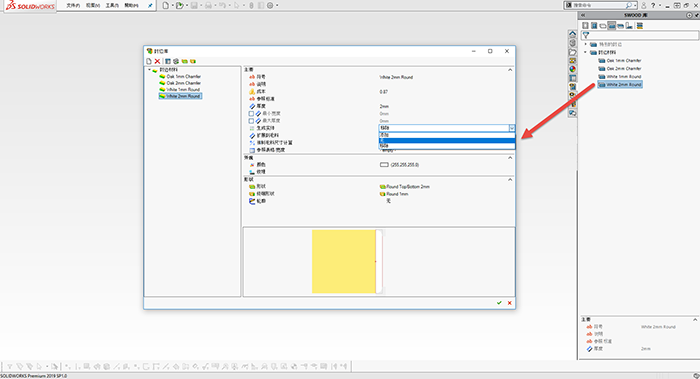
Task: Click the yellow edgeband preview image
Action: 344,262
